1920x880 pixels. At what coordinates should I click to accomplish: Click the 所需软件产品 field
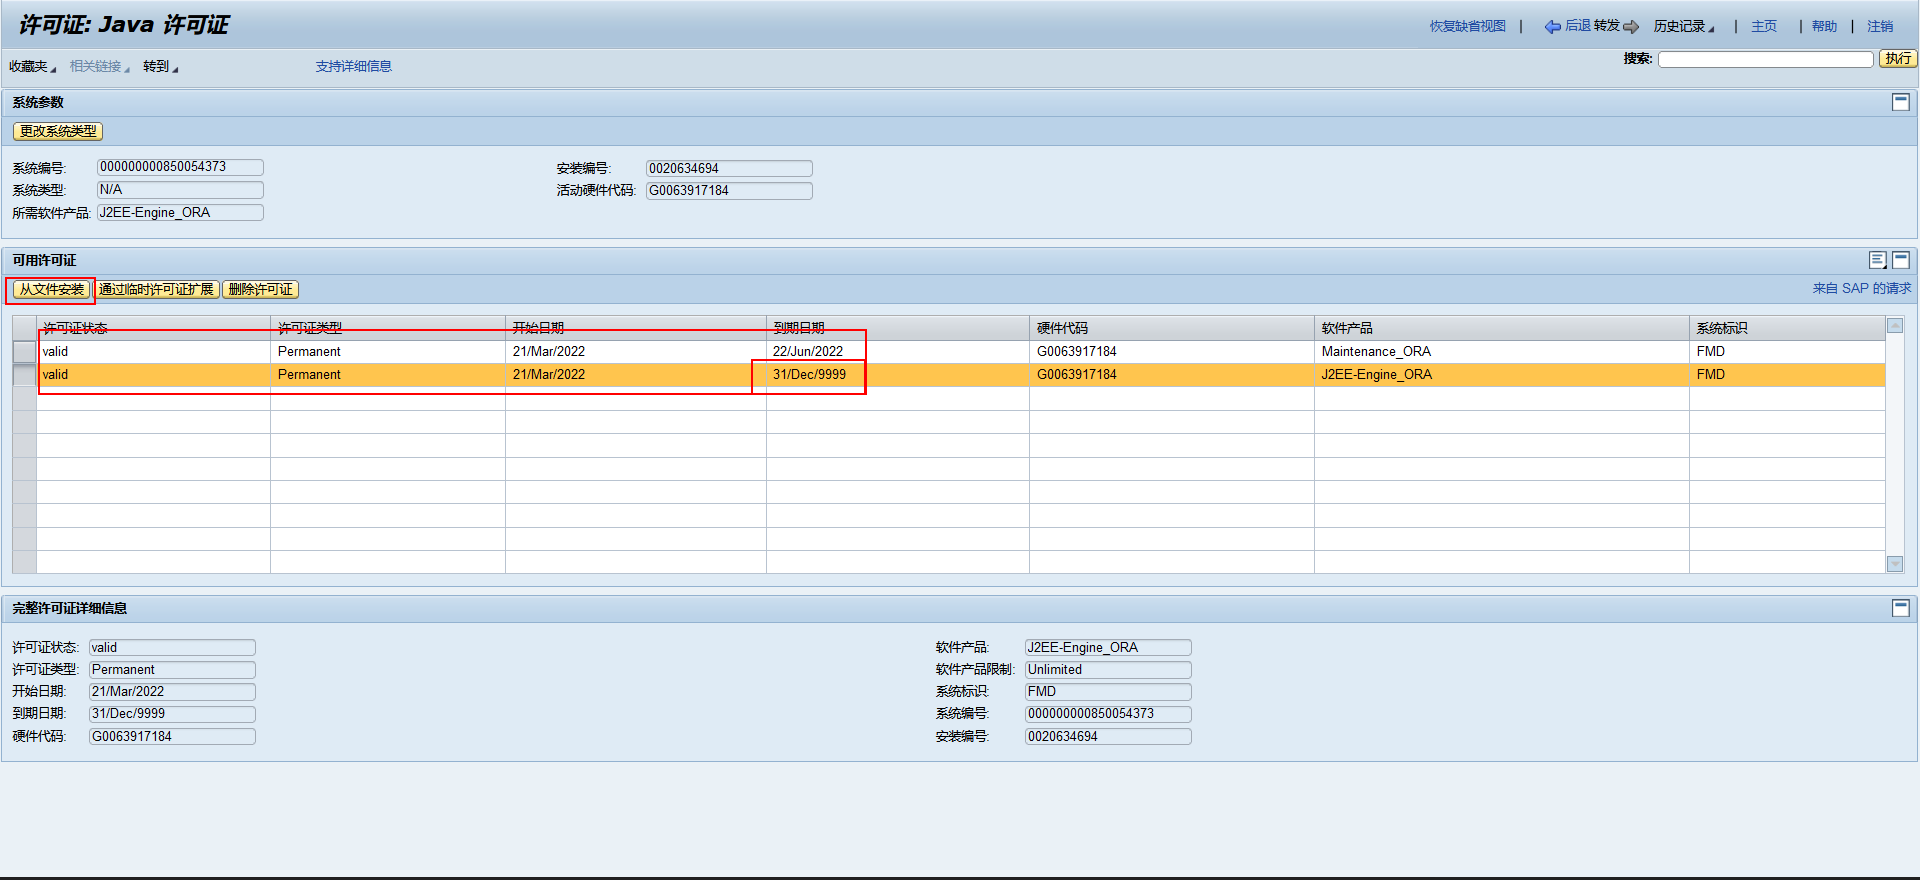click(180, 212)
